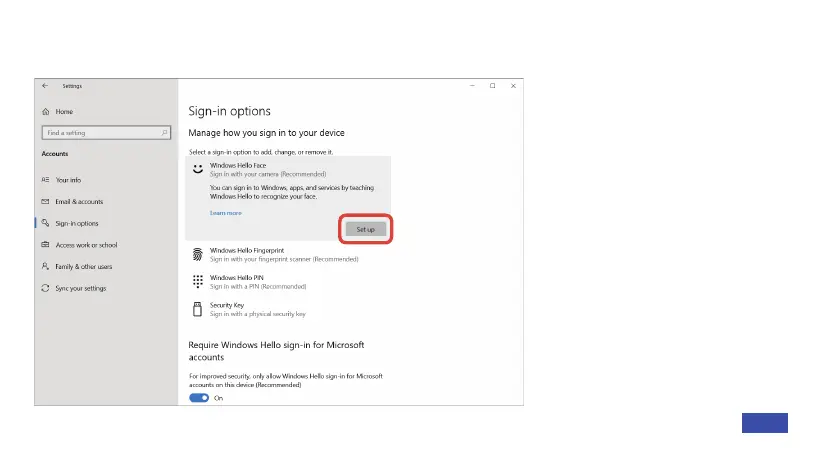Click the back arrow in Settings

point(45,85)
